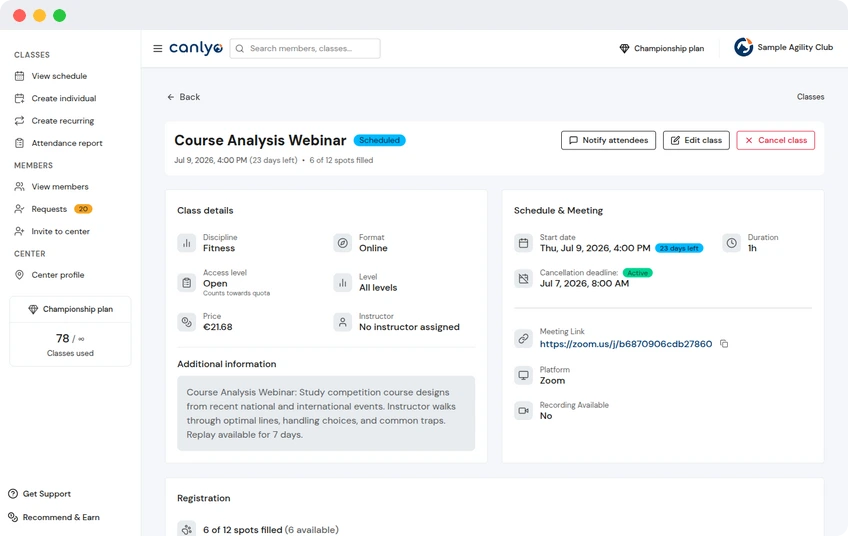The image size is (848, 536).
Task: Click the Center profile map pin icon
Action: 19,275
